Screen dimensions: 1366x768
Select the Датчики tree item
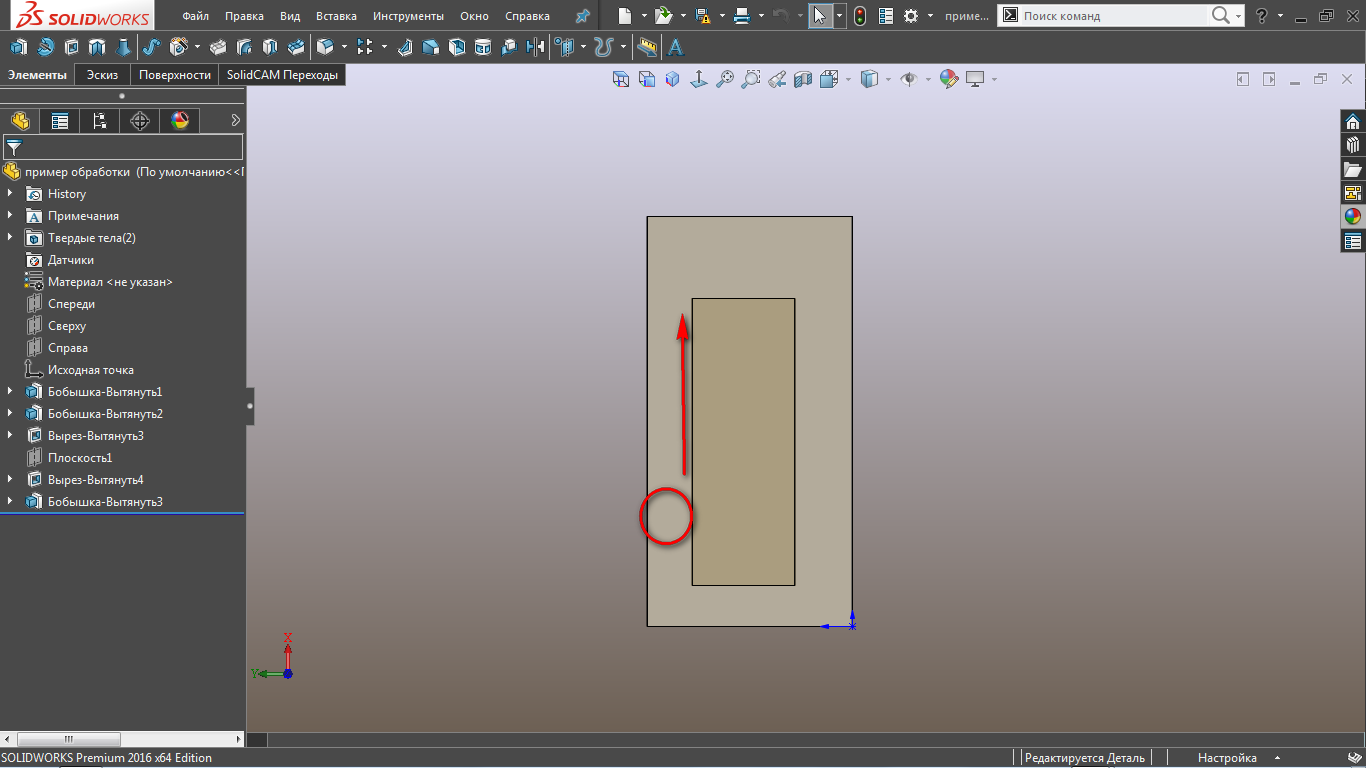point(70,260)
